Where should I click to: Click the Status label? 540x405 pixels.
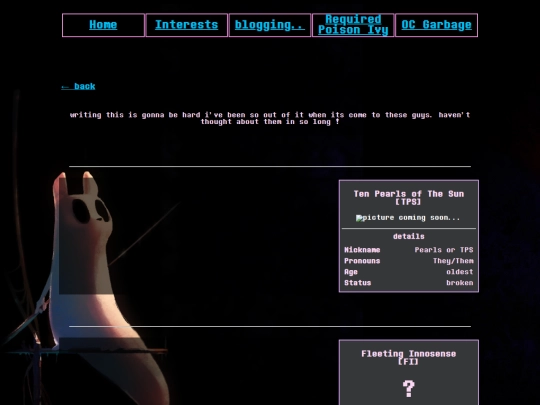click(358, 283)
